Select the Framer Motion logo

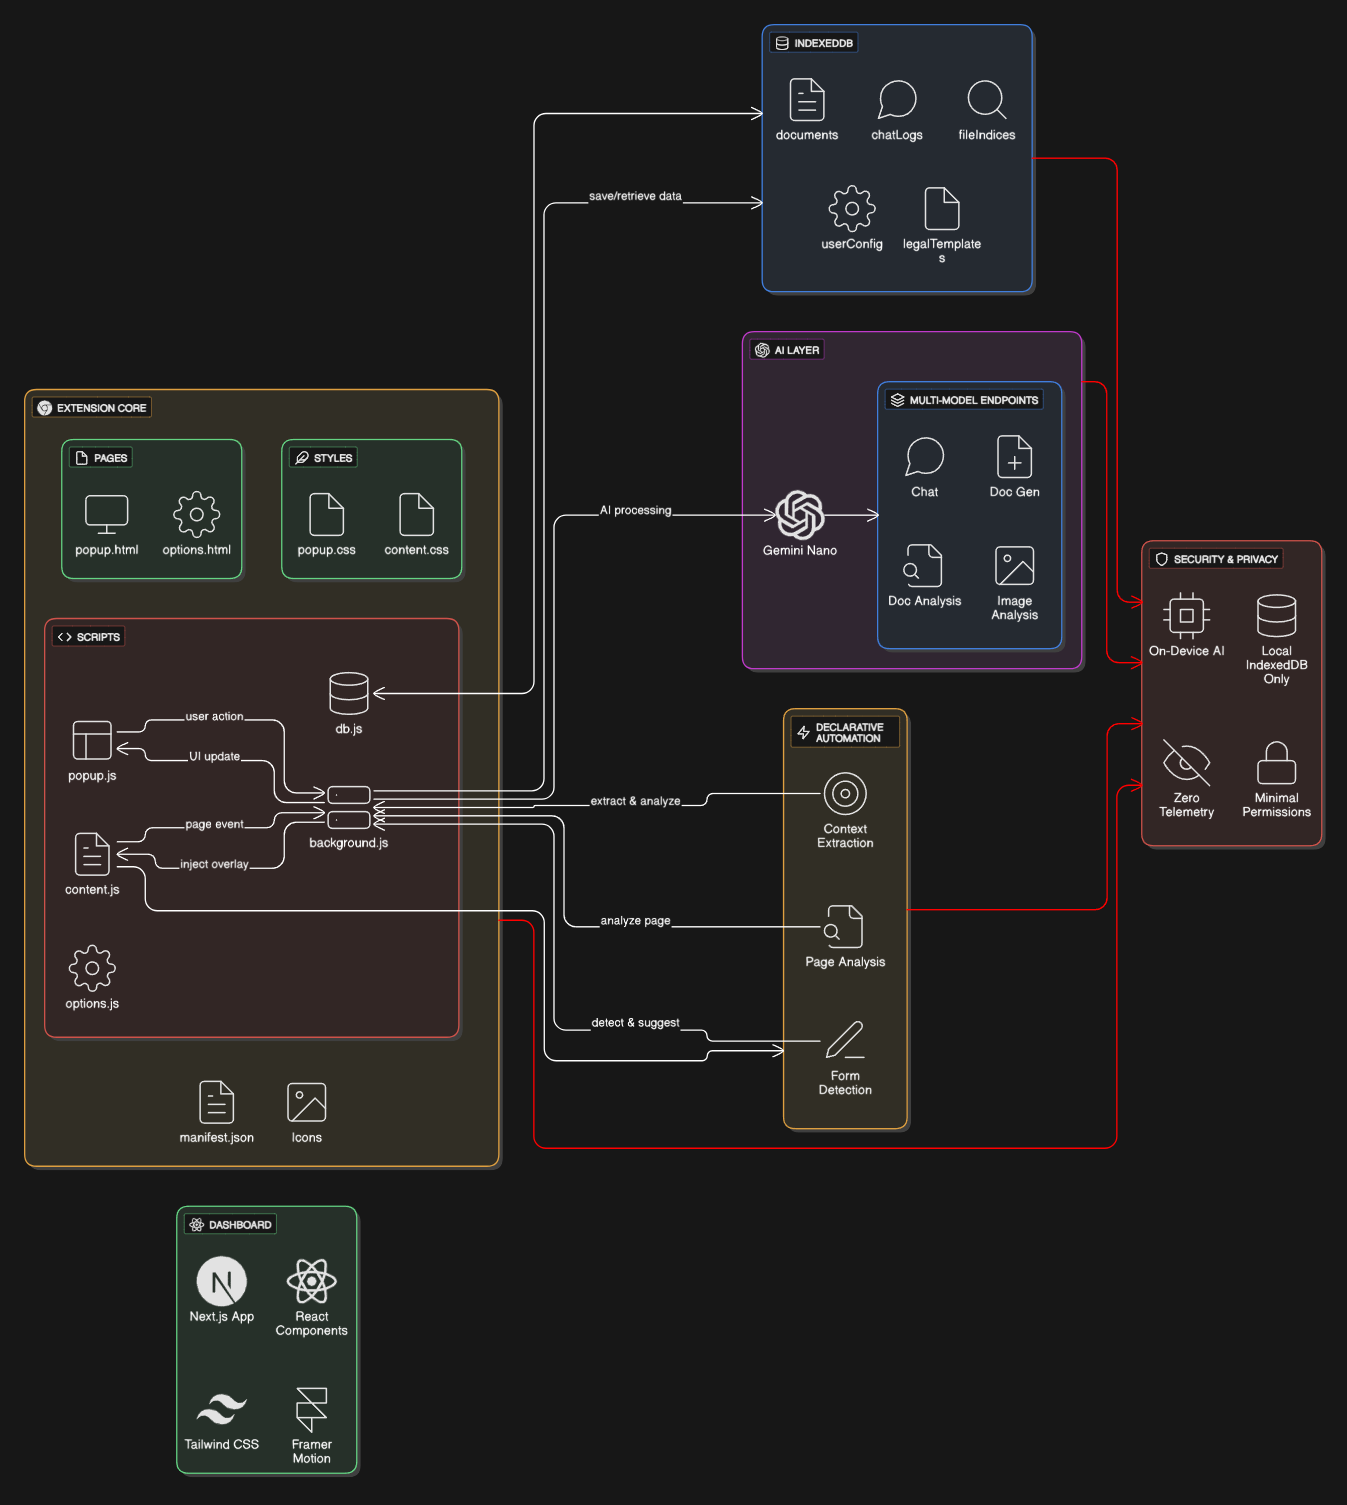(312, 1410)
